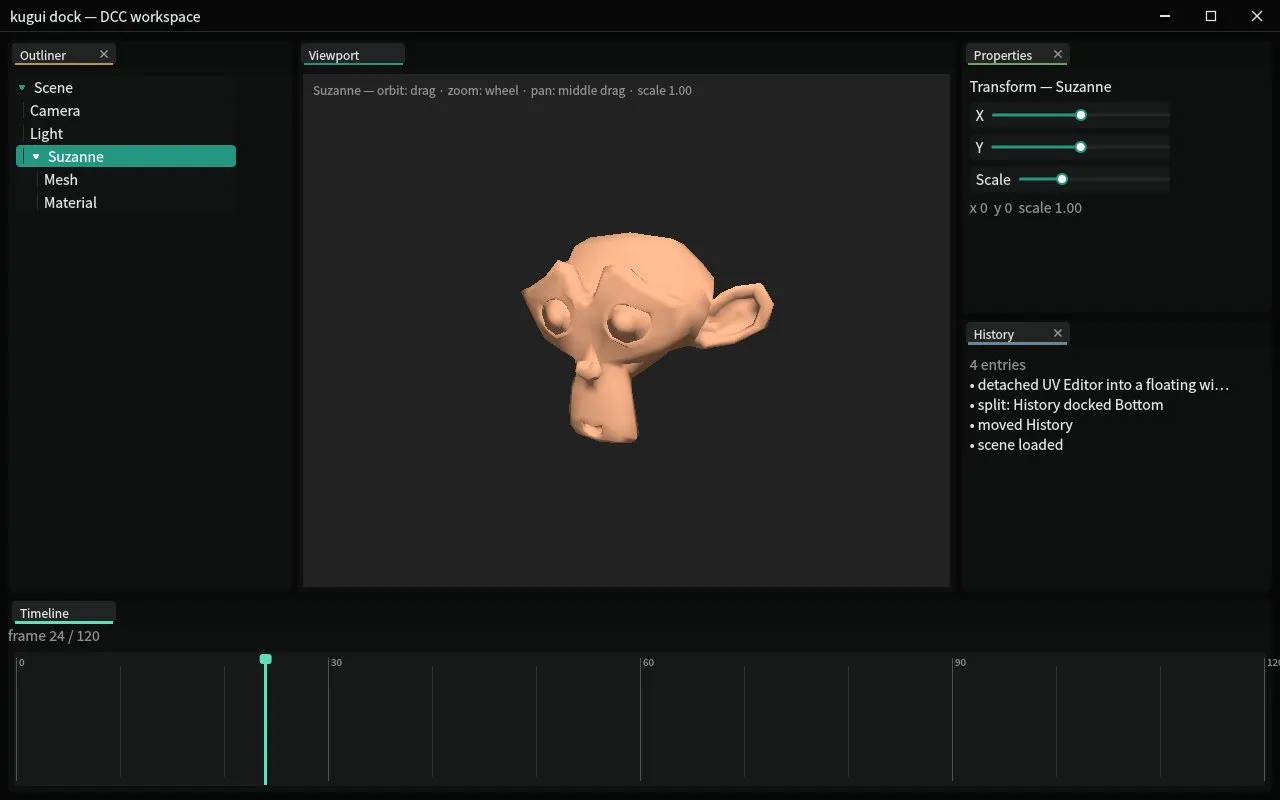Click the frame 30 tick on timeline

click(329, 719)
